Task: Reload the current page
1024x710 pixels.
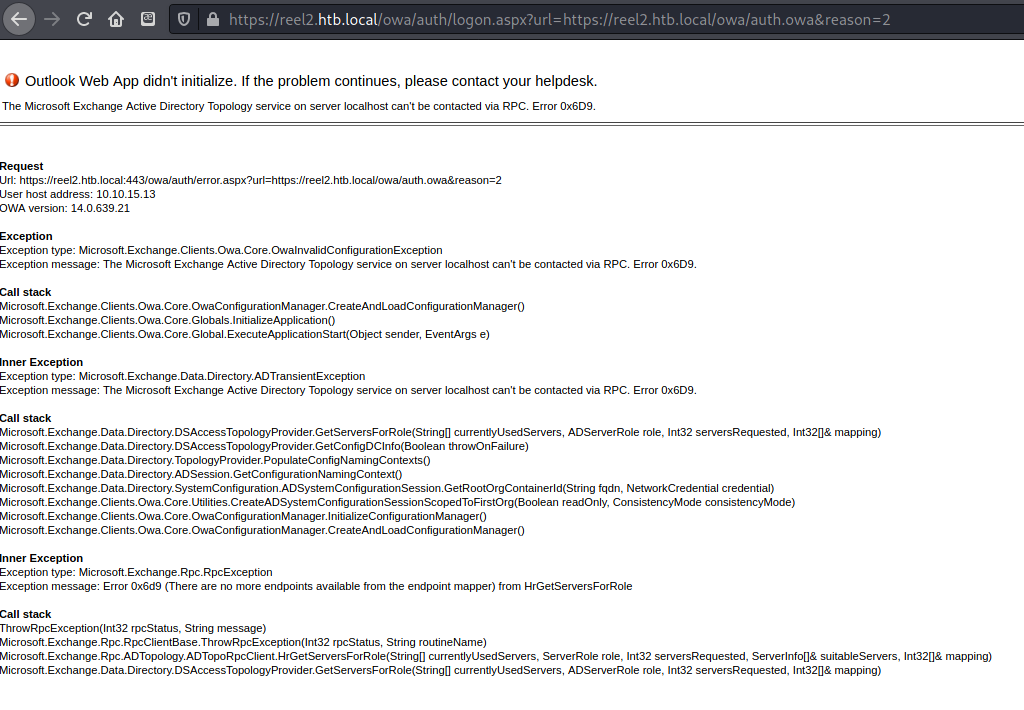Action: pyautogui.click(x=84, y=19)
